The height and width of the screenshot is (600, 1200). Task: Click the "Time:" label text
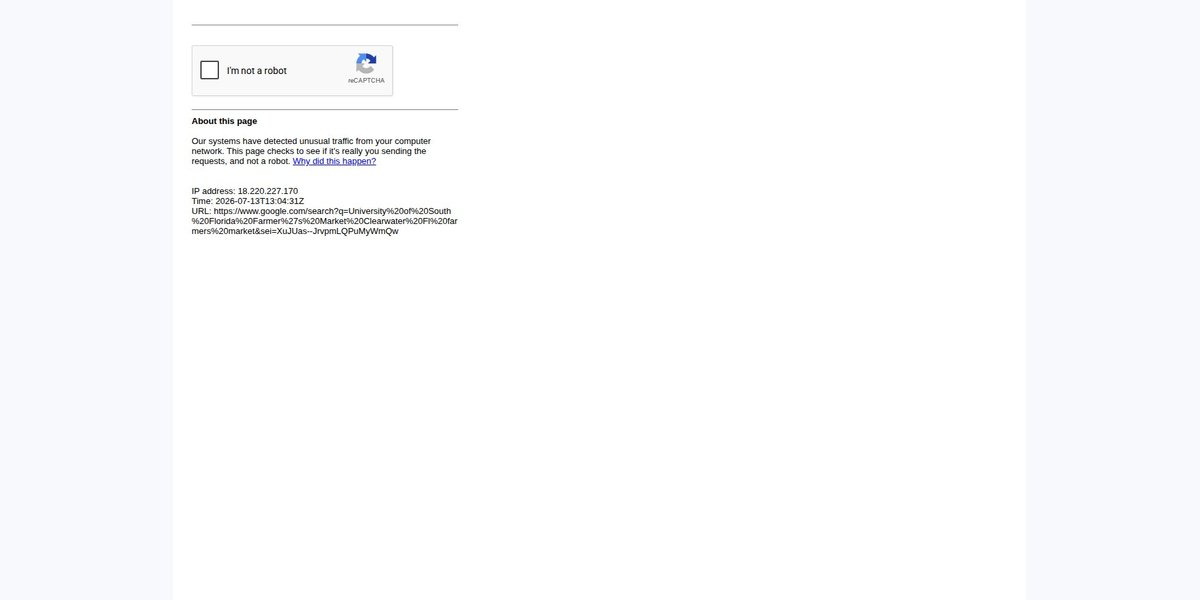(202, 201)
